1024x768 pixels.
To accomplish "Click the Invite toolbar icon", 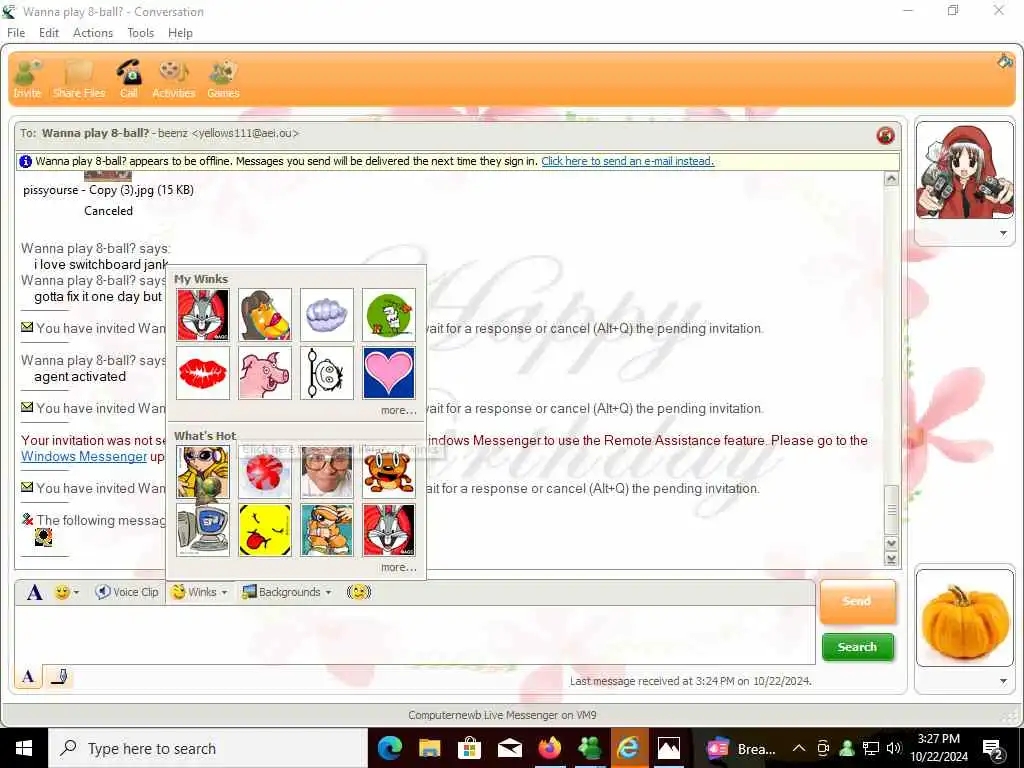I will click(x=27, y=79).
